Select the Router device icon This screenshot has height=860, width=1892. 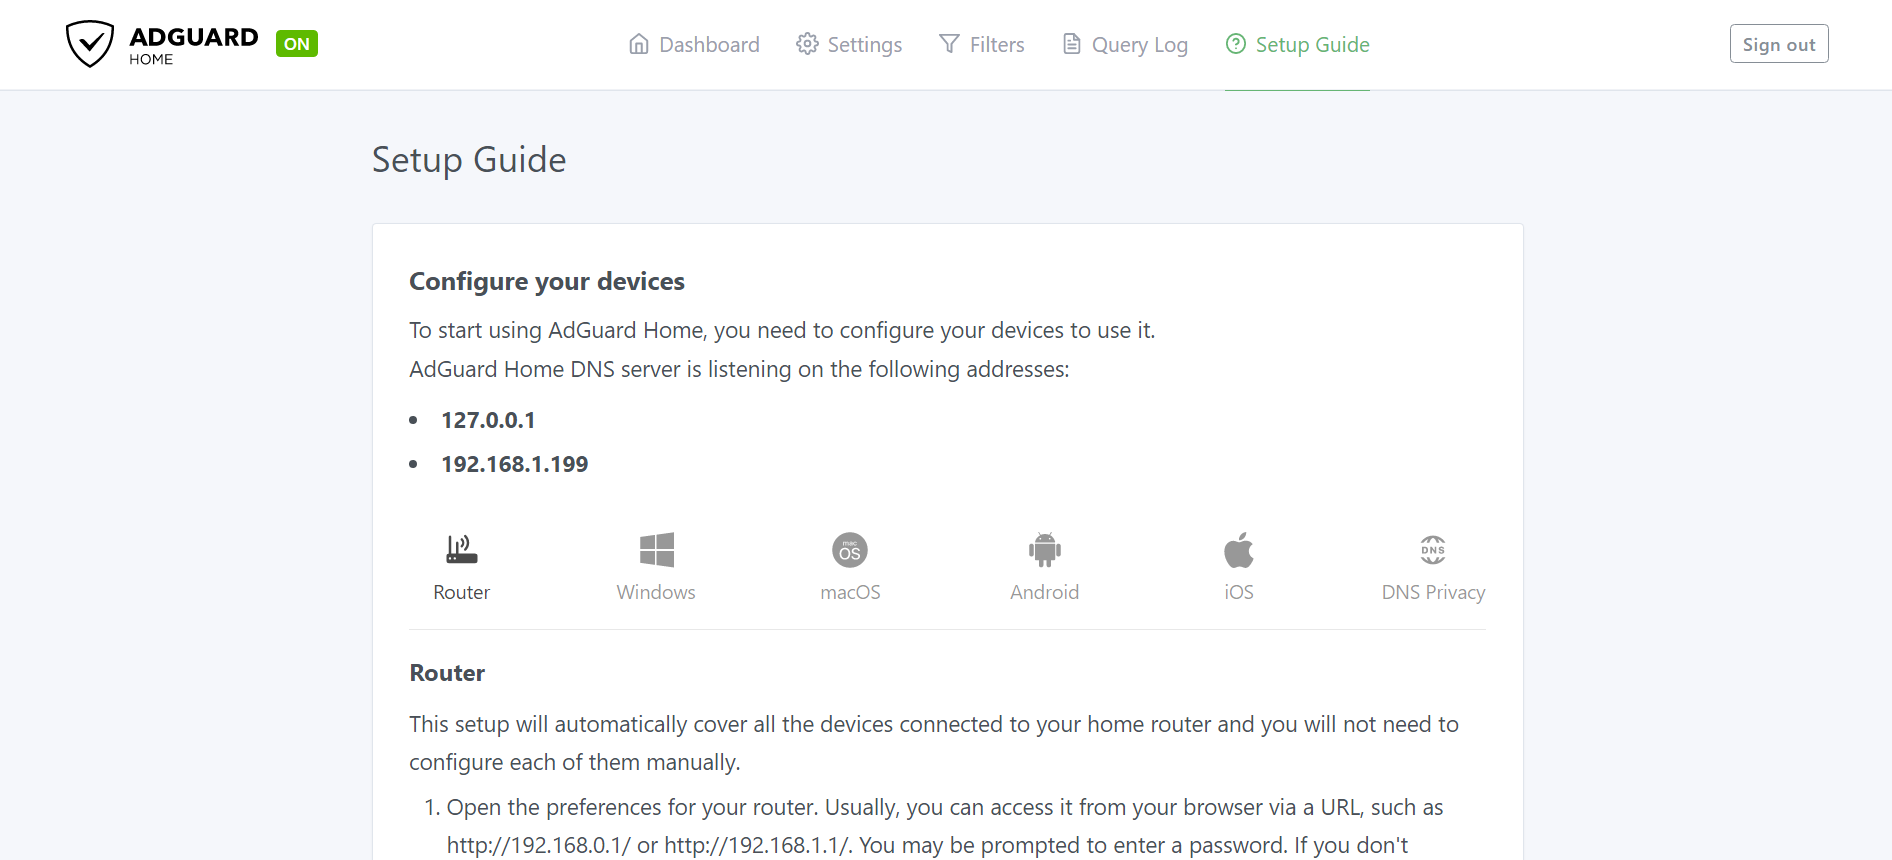tap(462, 549)
